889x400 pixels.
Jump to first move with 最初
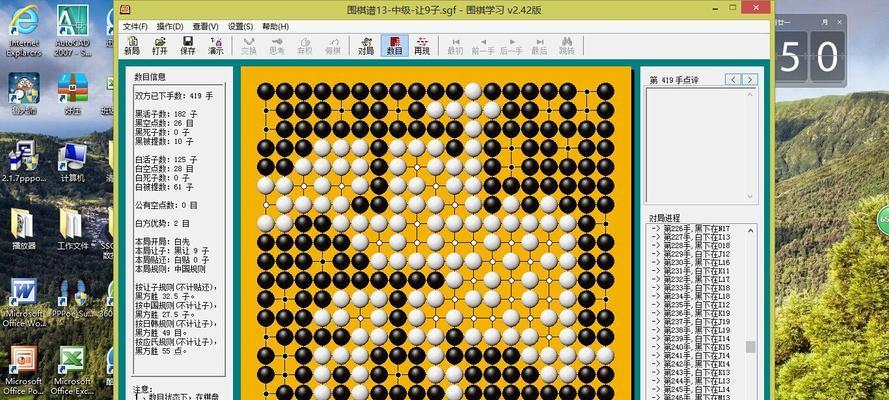[455, 45]
